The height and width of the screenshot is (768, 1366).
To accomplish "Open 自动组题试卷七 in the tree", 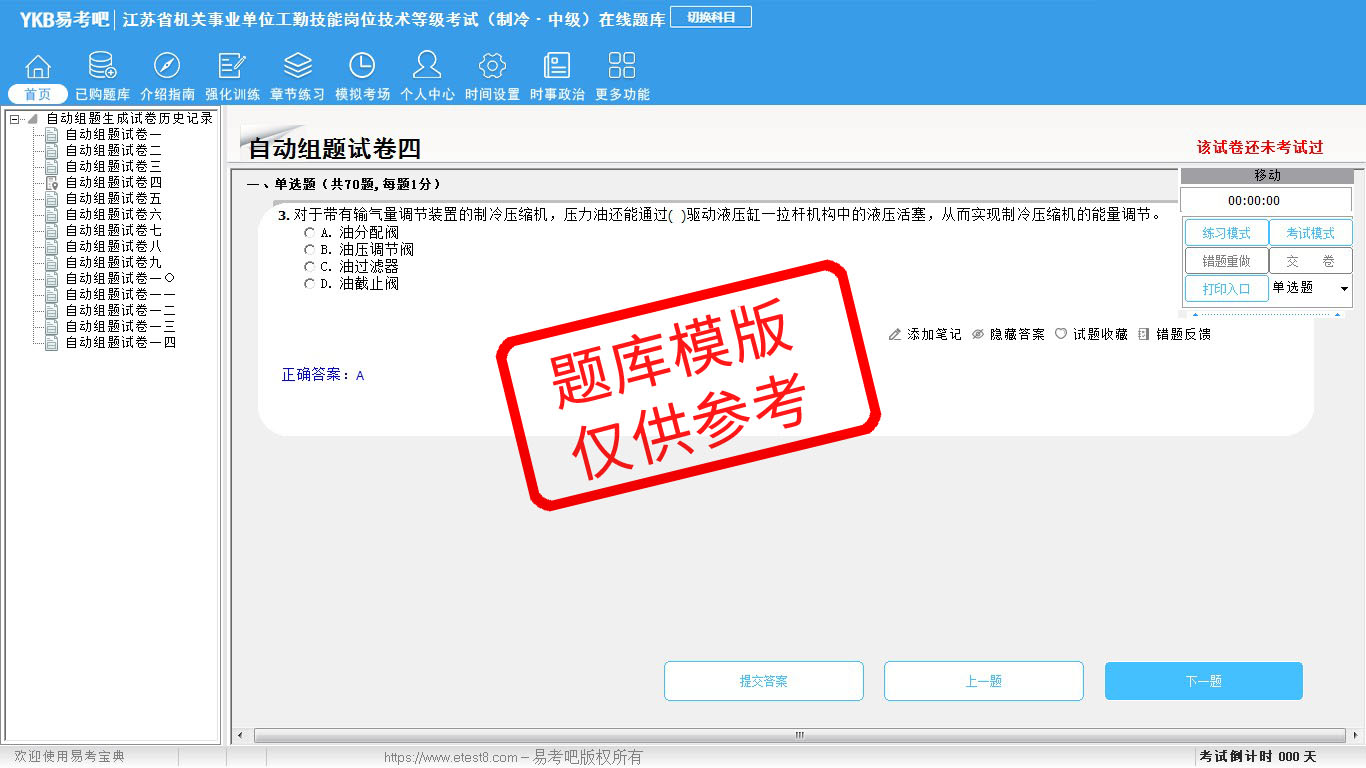I will (x=113, y=230).
